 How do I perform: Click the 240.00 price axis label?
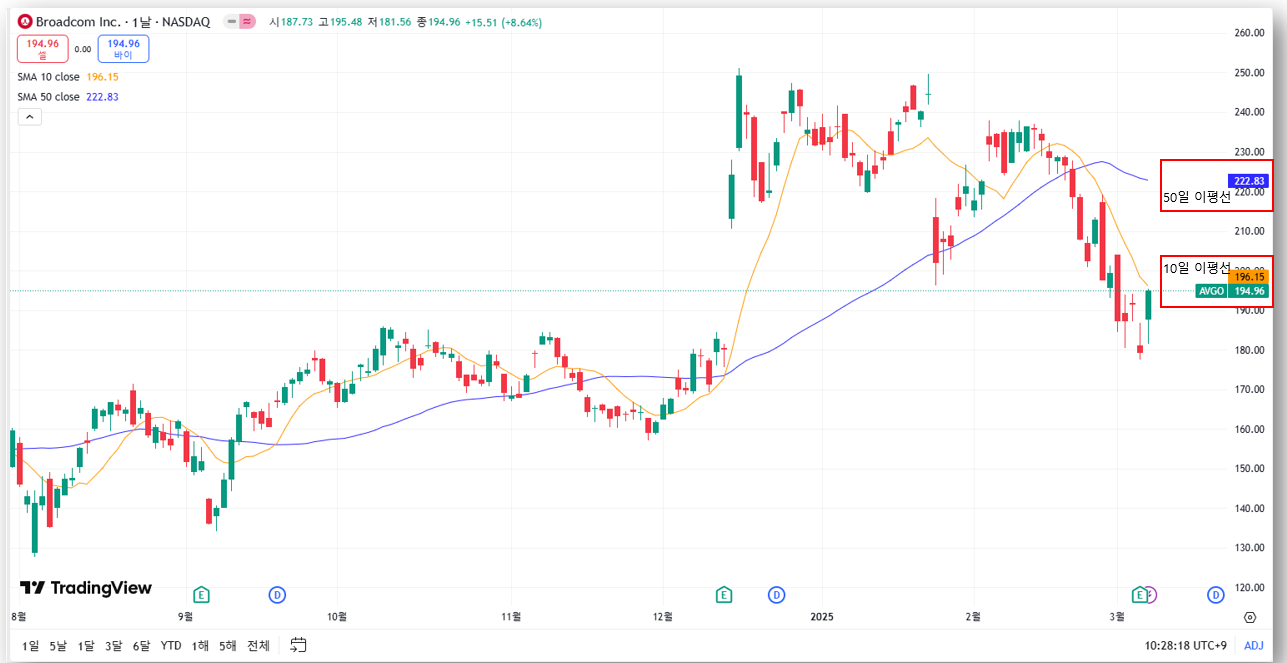(x=1249, y=112)
